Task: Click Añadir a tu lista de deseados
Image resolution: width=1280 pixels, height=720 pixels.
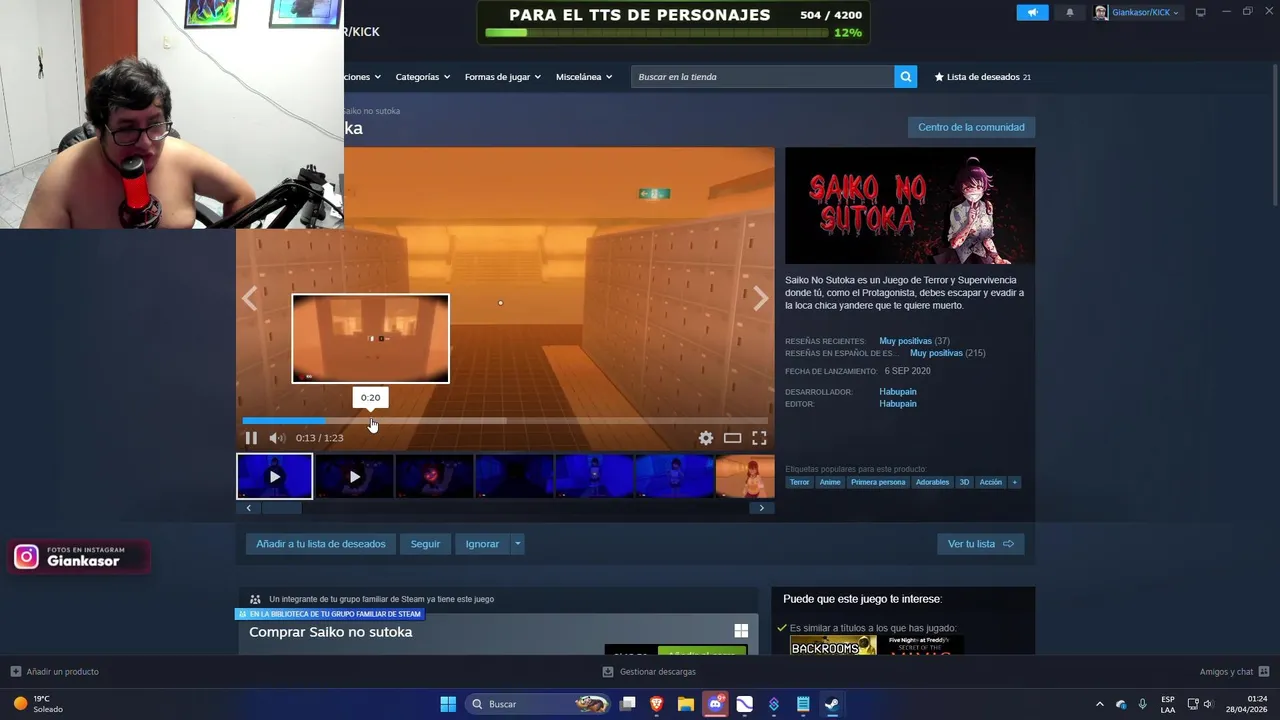Action: 320,544
